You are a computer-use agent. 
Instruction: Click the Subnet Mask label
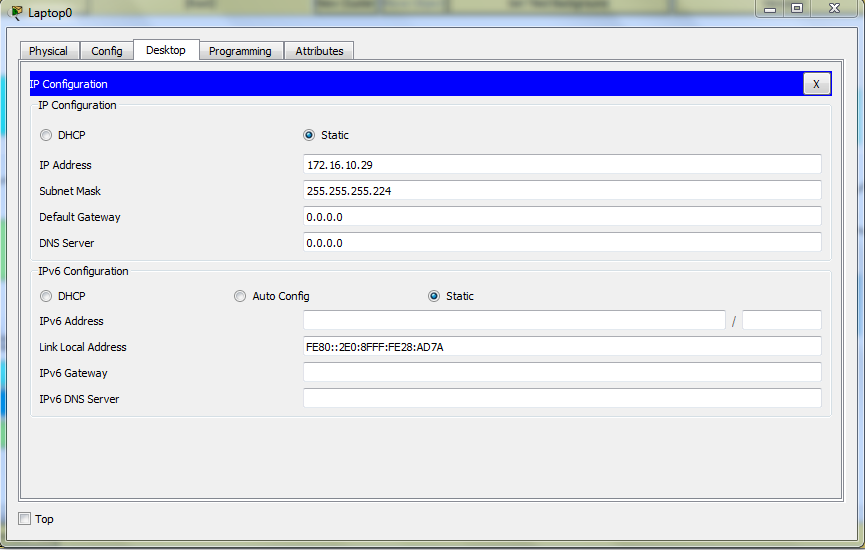[70, 191]
